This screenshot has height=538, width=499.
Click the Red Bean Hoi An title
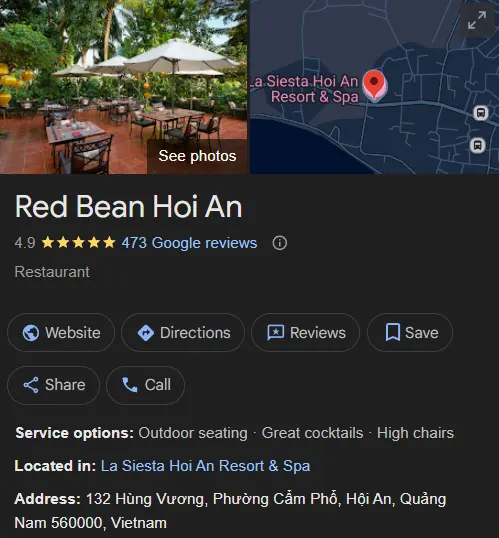pyautogui.click(x=129, y=207)
